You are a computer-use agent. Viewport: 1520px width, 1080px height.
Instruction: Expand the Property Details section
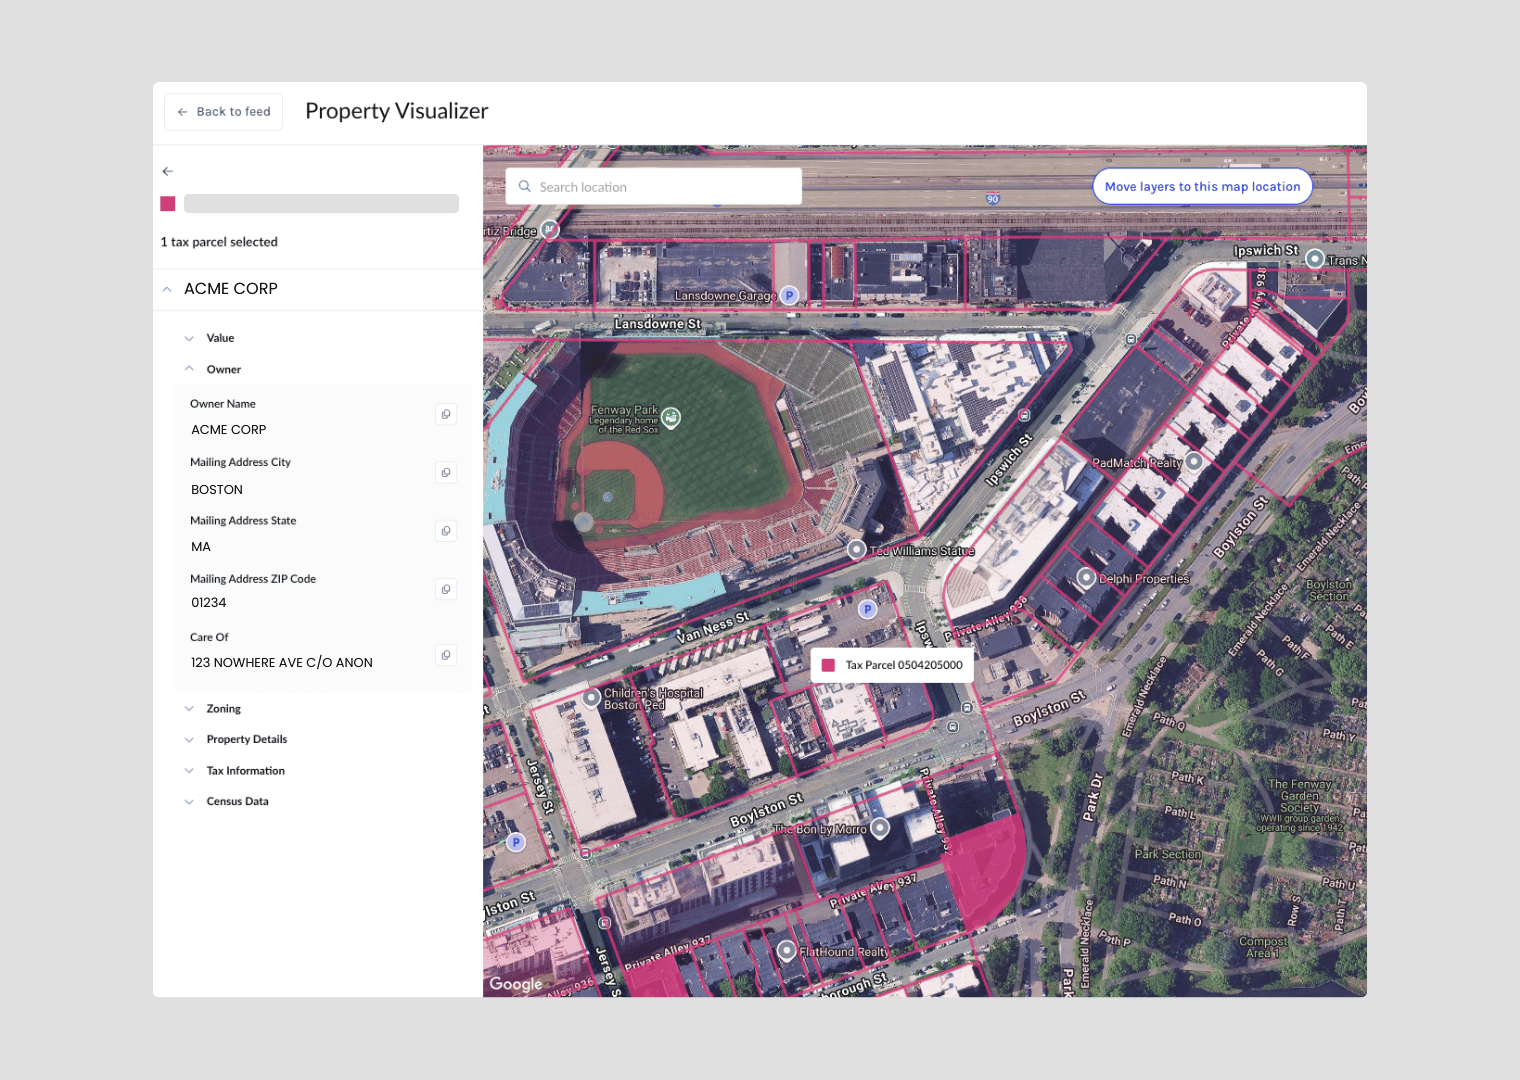189,740
